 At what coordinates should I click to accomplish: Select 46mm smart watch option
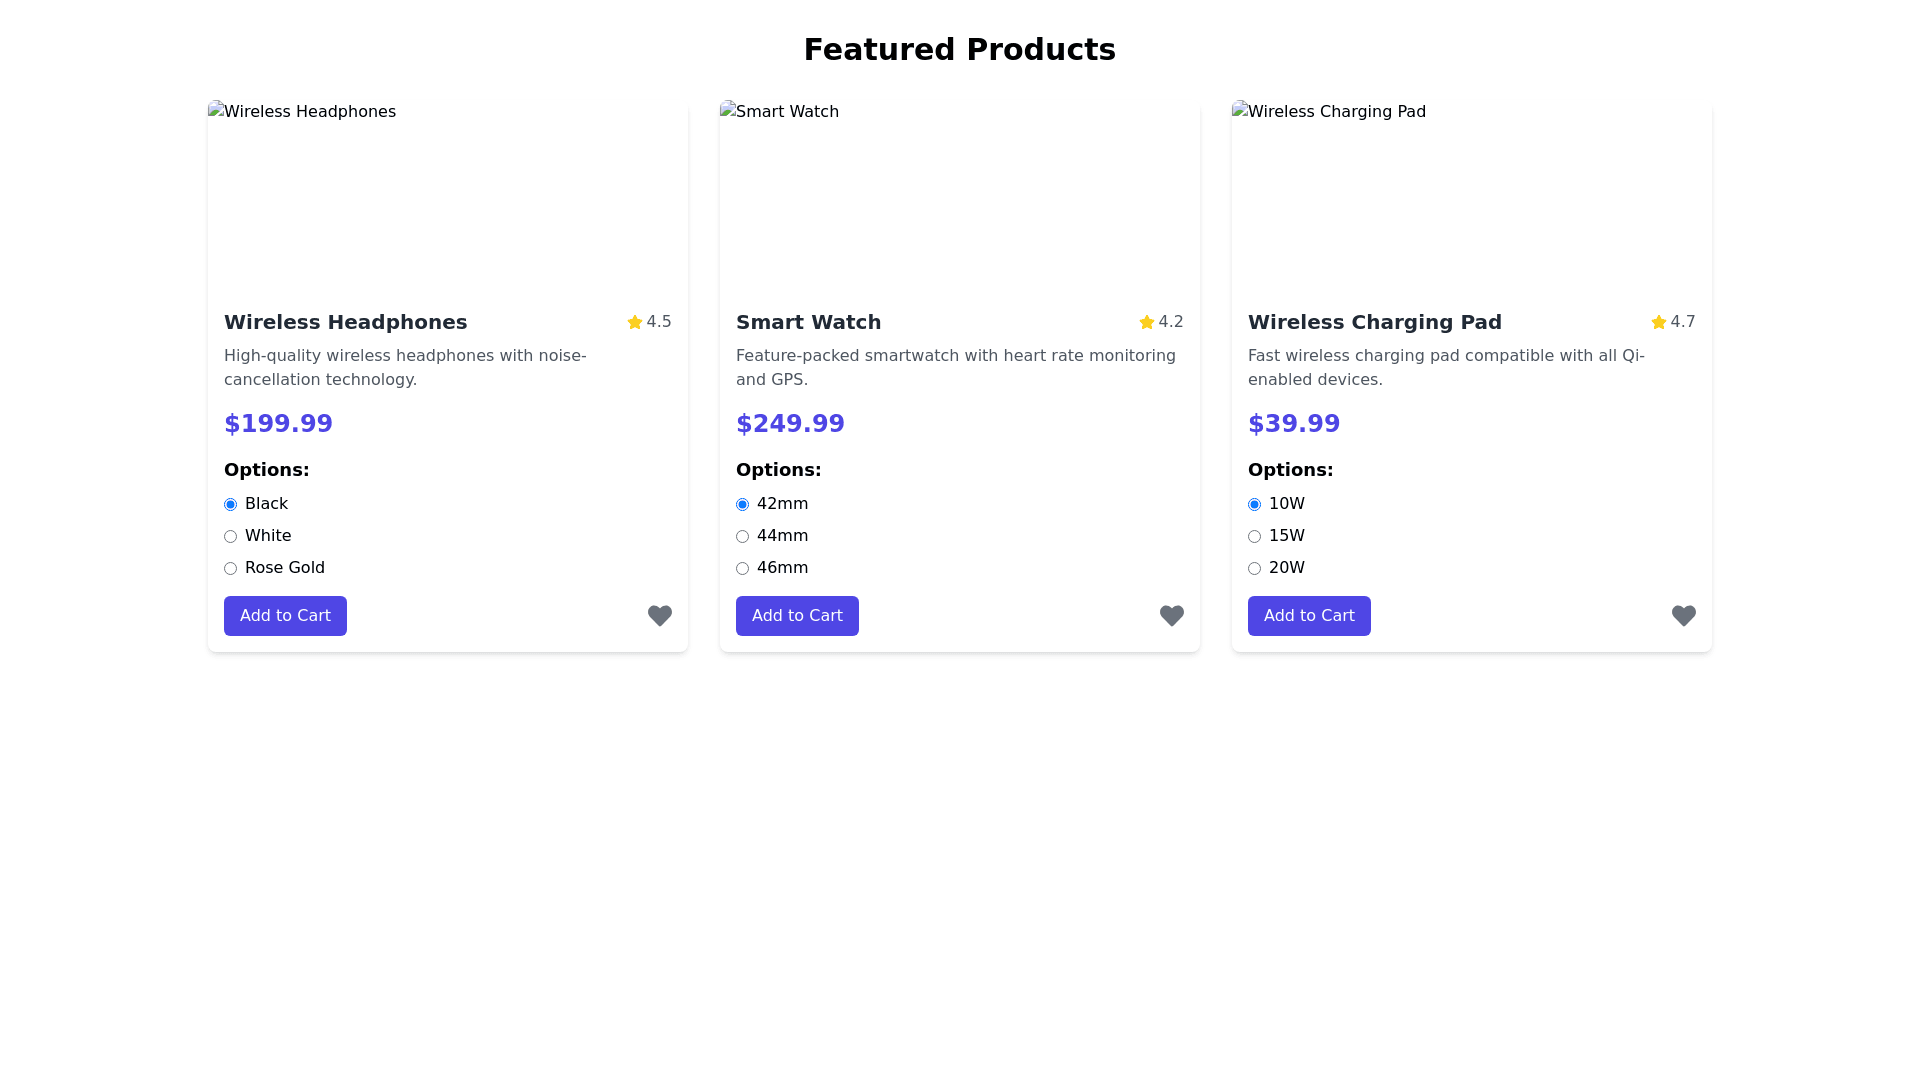pyautogui.click(x=743, y=568)
